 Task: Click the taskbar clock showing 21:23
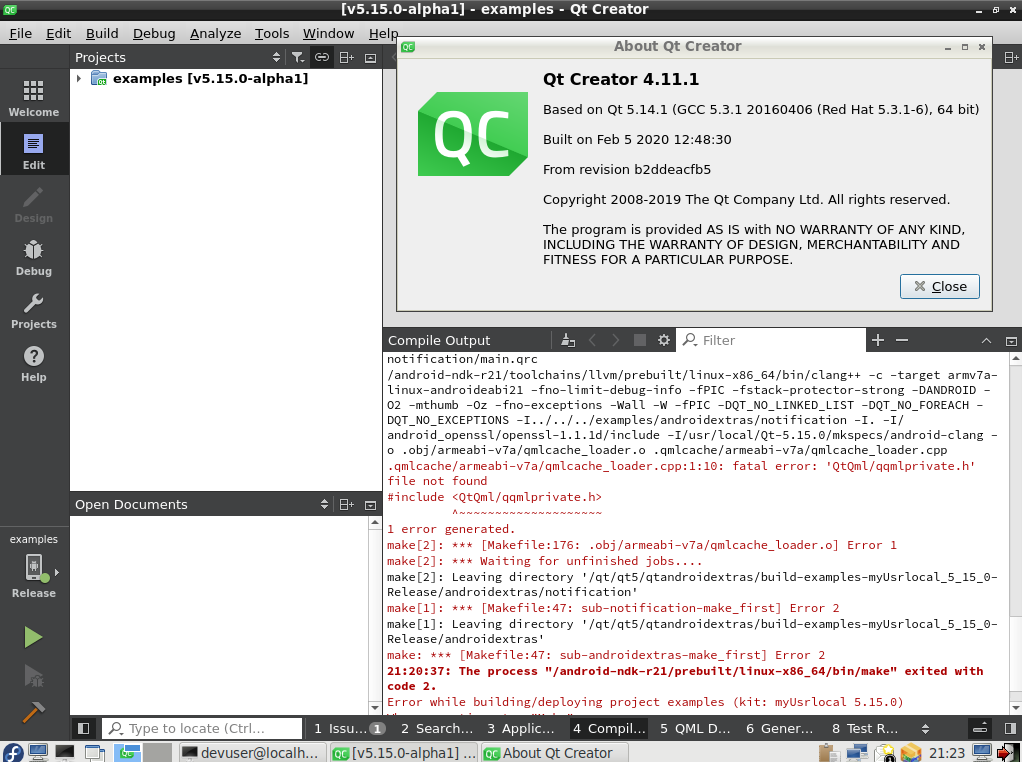[x=946, y=753]
